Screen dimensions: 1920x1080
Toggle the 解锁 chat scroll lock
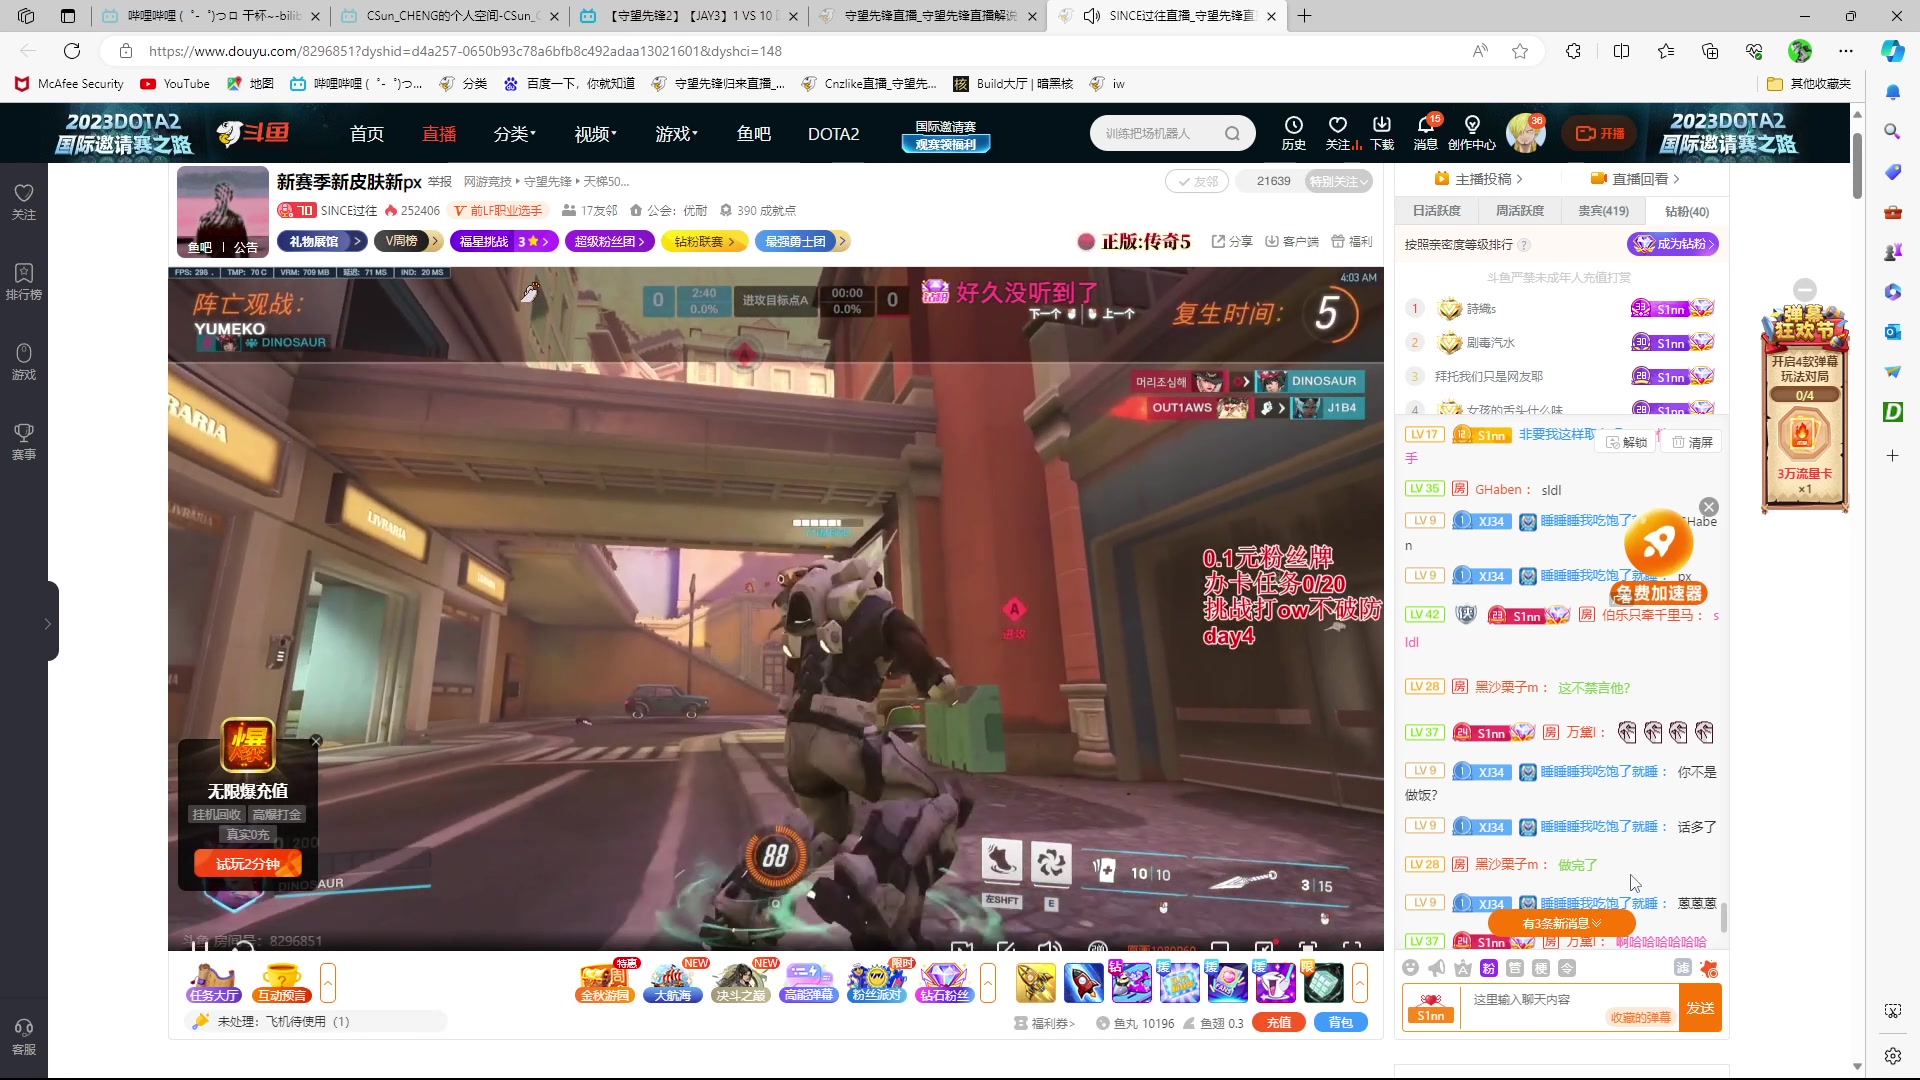(1626, 442)
